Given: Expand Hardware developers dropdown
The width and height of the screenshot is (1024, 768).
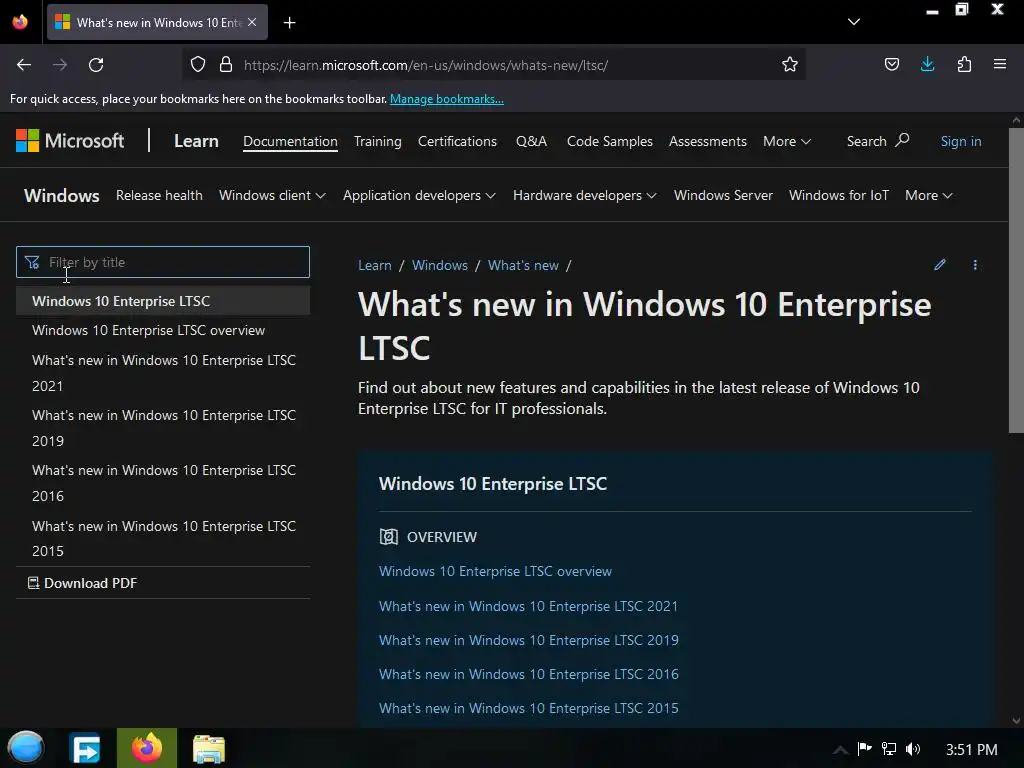Looking at the screenshot, I should (x=584, y=195).
